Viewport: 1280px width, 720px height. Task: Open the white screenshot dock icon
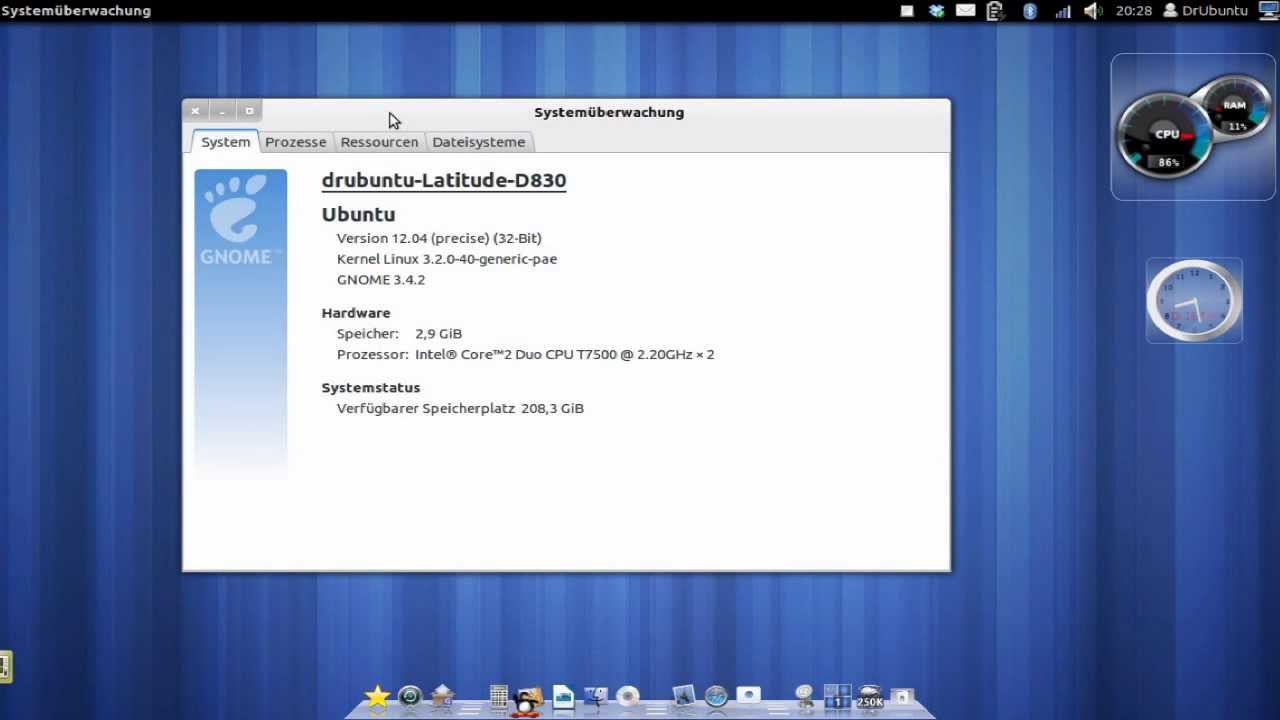click(x=748, y=695)
